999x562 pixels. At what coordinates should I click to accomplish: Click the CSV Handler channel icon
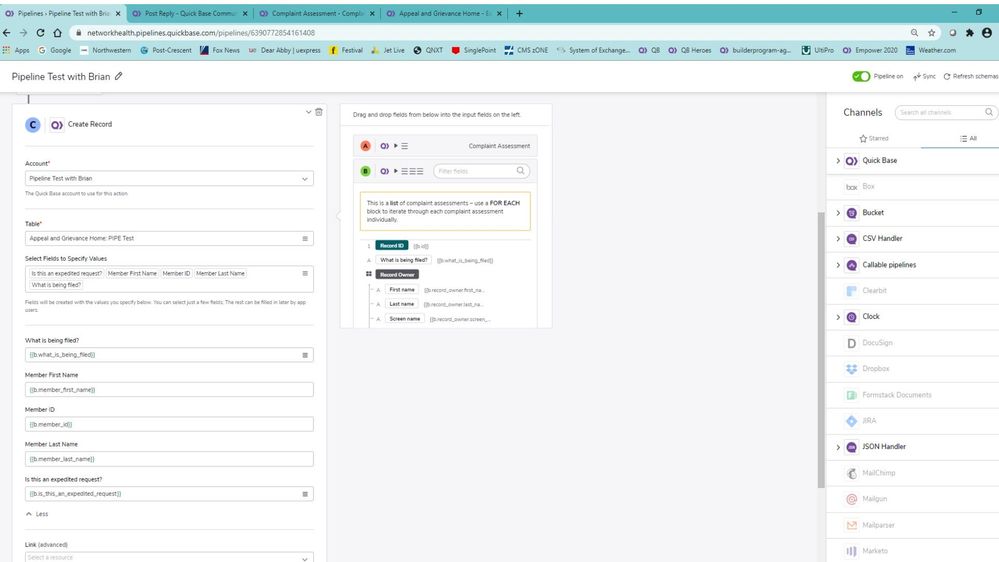tap(851, 239)
